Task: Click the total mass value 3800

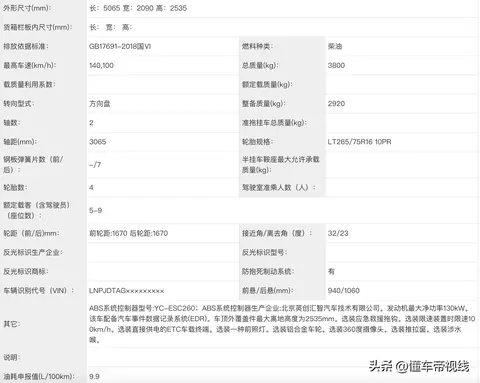Action: (x=336, y=65)
